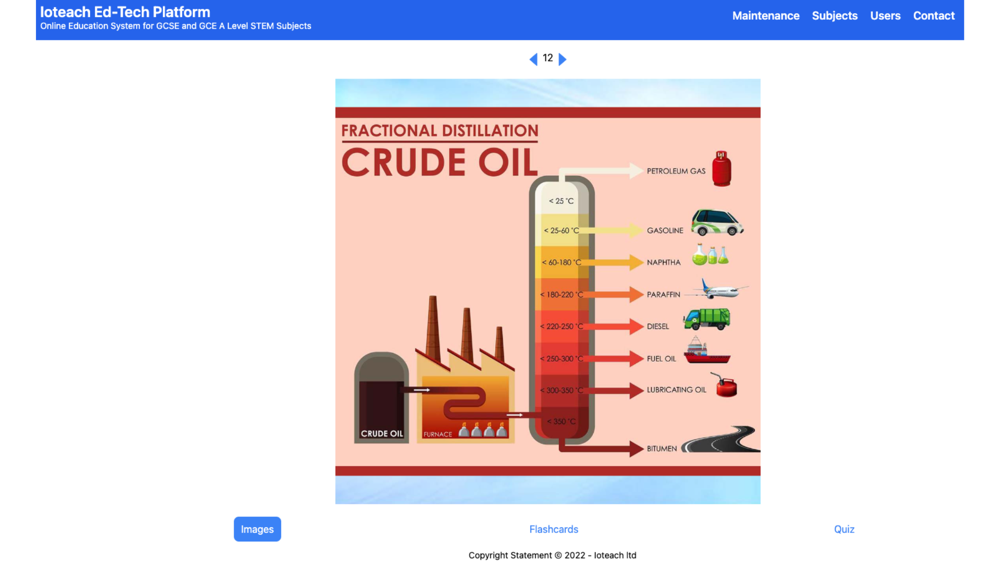Click the paraffin airplane icon
The width and height of the screenshot is (1000, 563).
click(717, 290)
